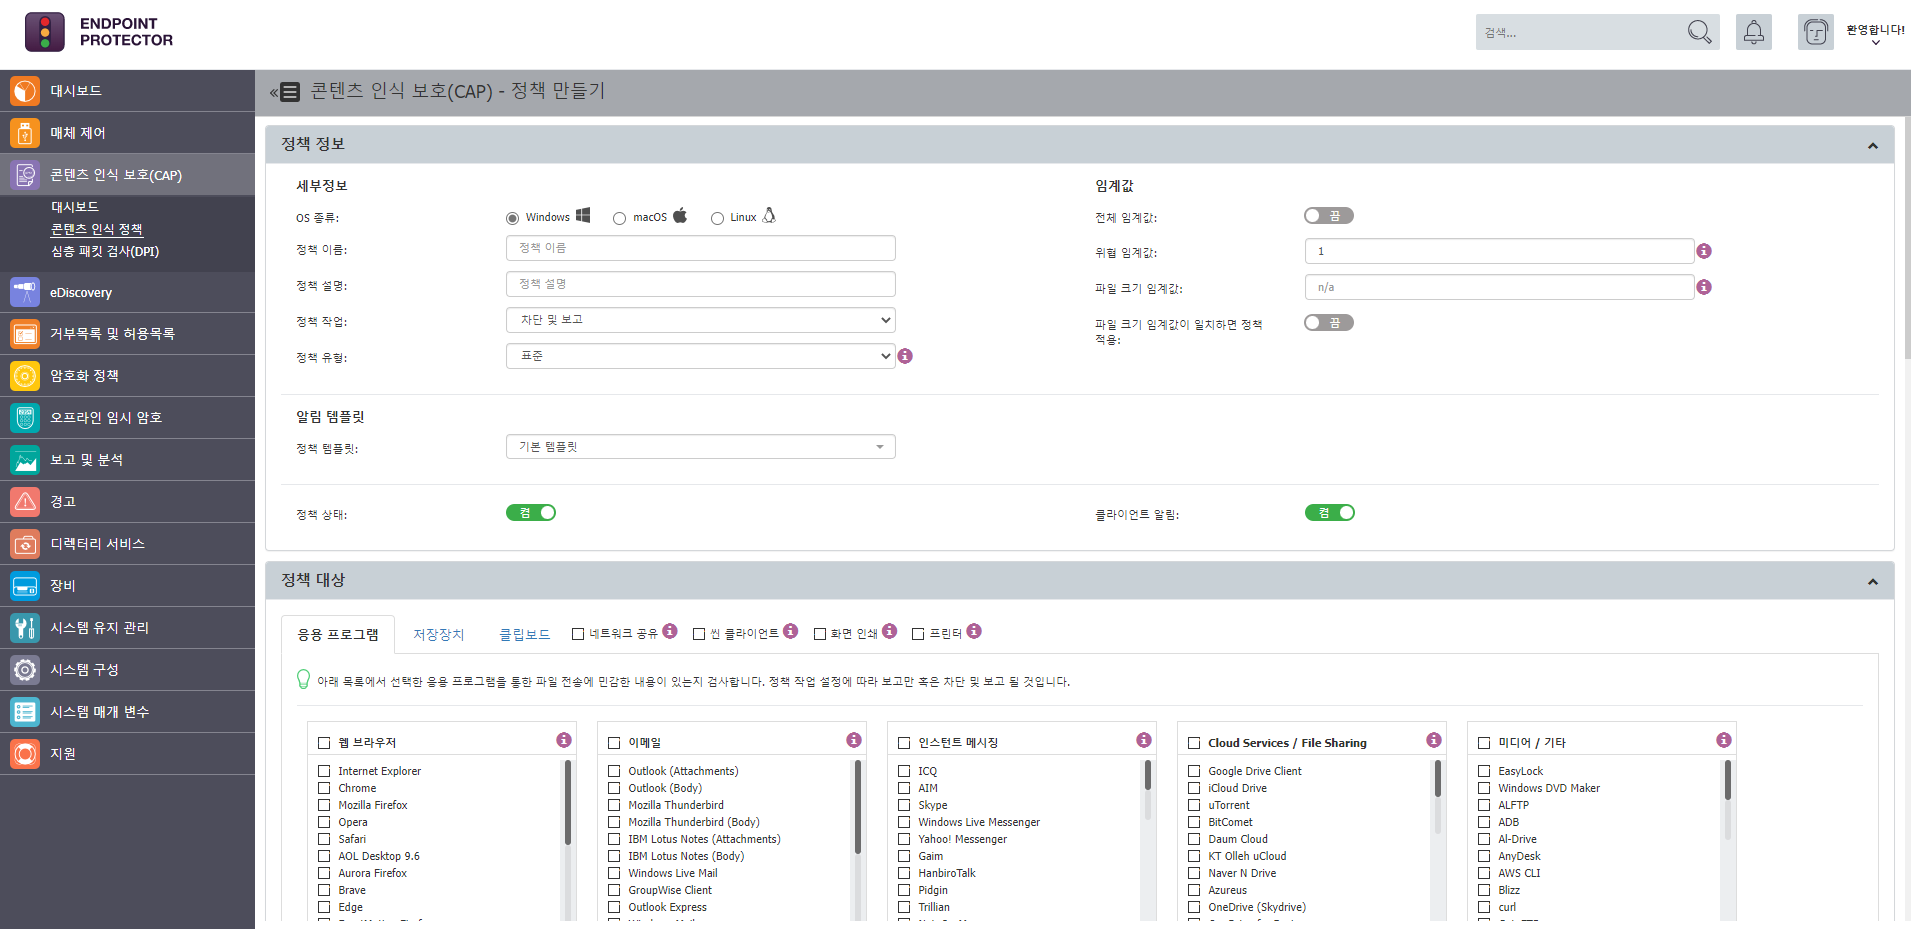Open the 시스템 유지 관리 icon

tap(25, 628)
